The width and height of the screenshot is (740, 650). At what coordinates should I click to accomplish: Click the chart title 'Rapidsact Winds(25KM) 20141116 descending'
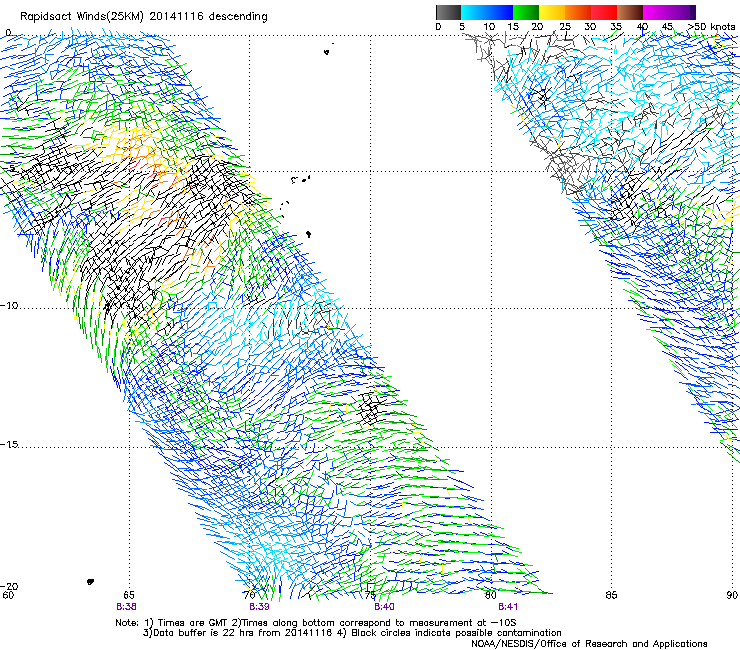(143, 17)
